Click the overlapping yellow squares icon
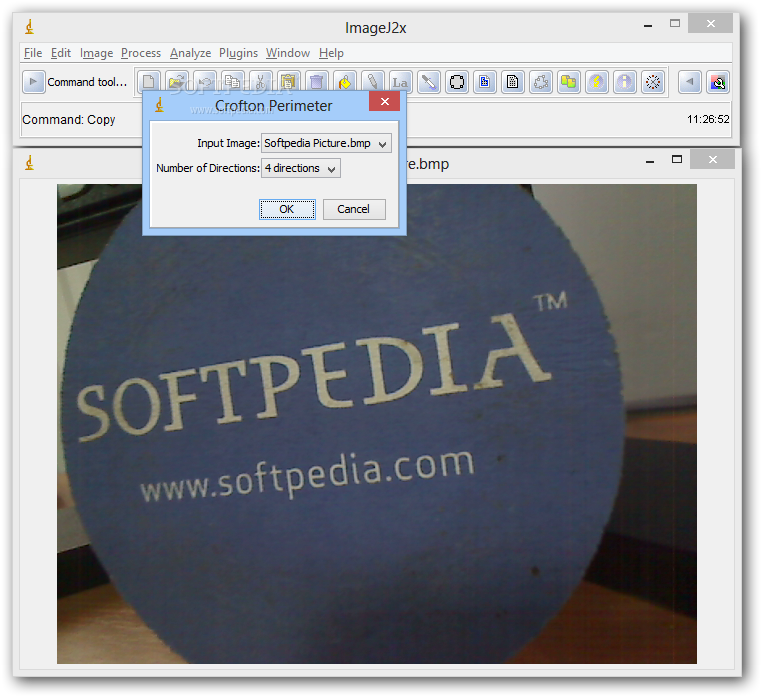Screen dimensions: 762x697 [x=568, y=82]
